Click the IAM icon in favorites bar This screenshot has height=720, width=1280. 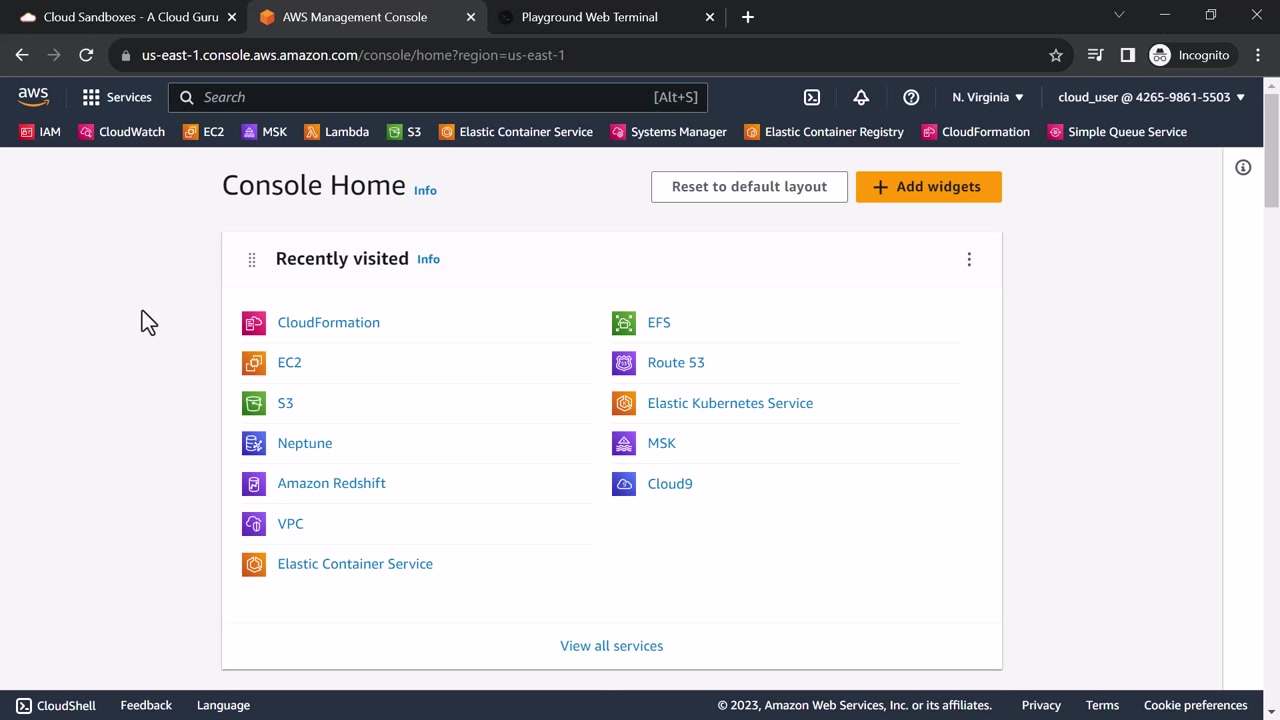[27, 132]
